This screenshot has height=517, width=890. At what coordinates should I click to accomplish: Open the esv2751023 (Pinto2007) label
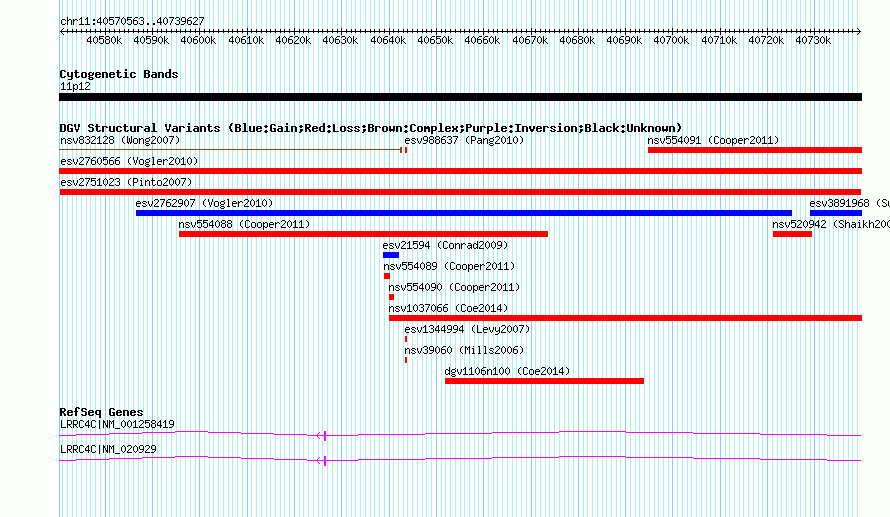pos(126,182)
